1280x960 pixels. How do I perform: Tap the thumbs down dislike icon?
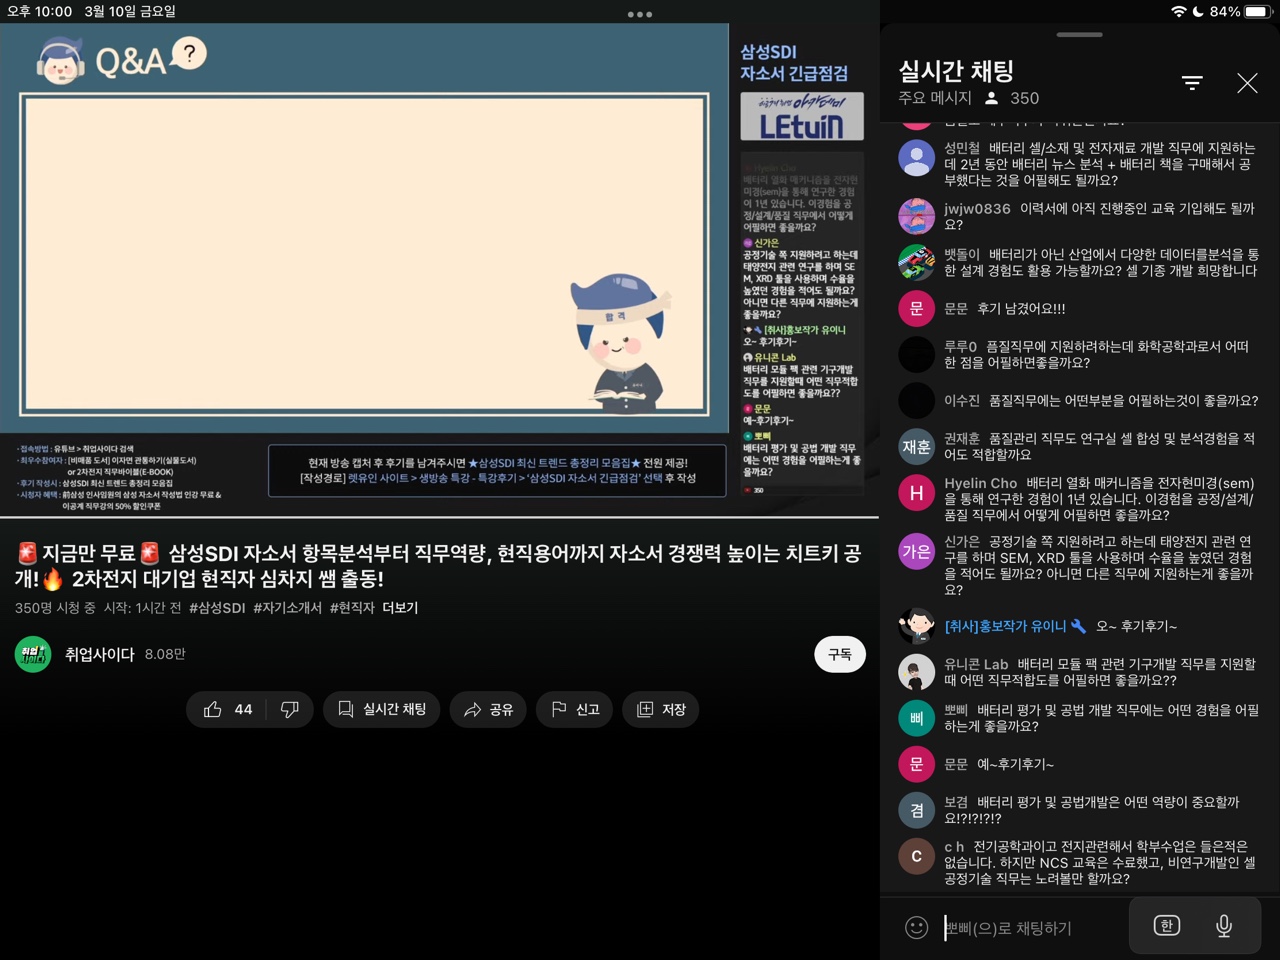290,709
